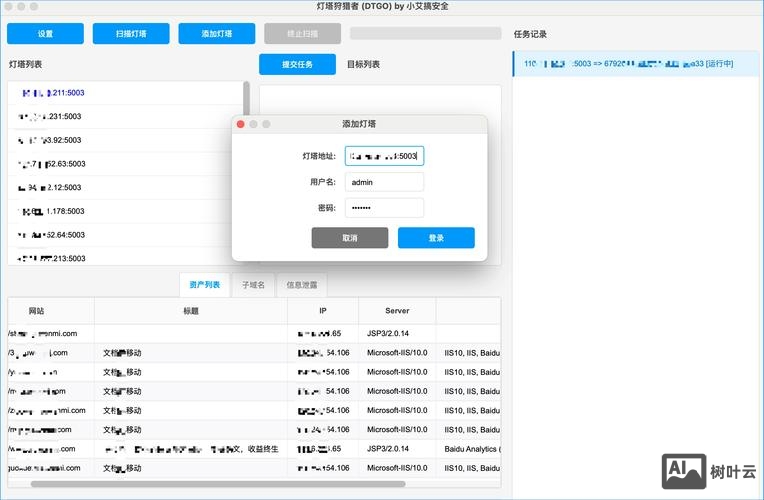Select the lighthouse entry ending in 3.92:5003

(125, 140)
